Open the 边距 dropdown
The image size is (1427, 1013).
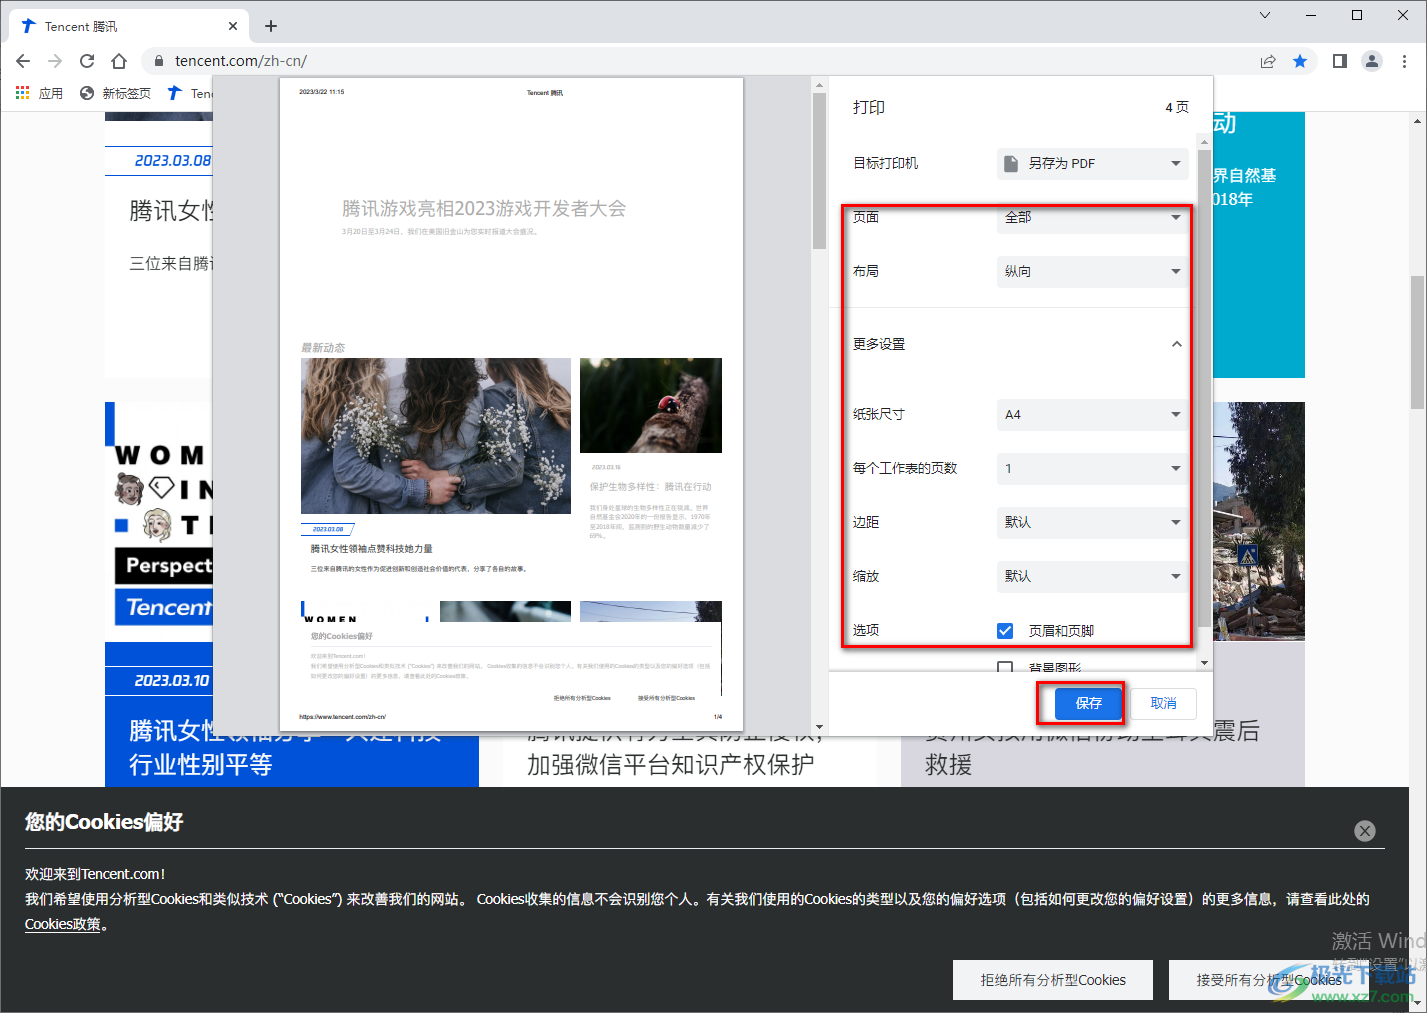click(x=1092, y=522)
